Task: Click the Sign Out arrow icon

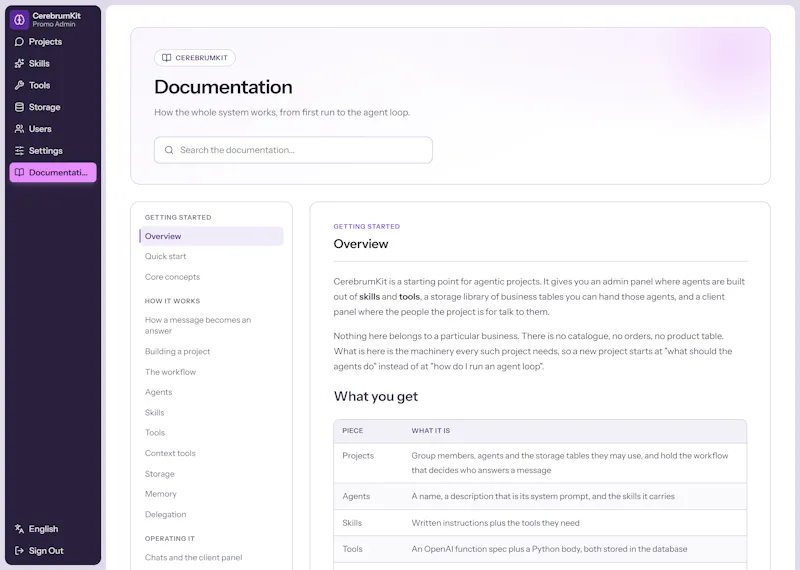Action: tap(19, 551)
